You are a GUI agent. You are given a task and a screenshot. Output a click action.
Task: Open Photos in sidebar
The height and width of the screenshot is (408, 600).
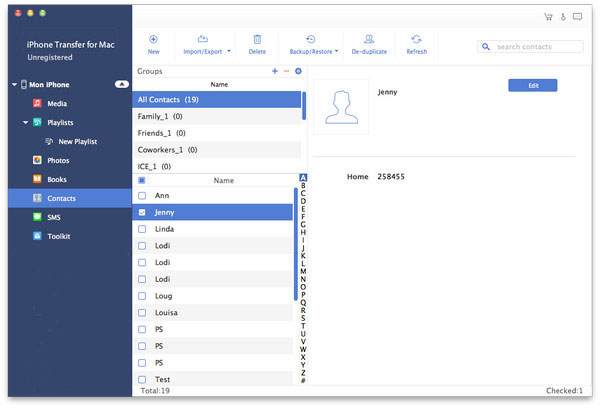pyautogui.click(x=58, y=160)
